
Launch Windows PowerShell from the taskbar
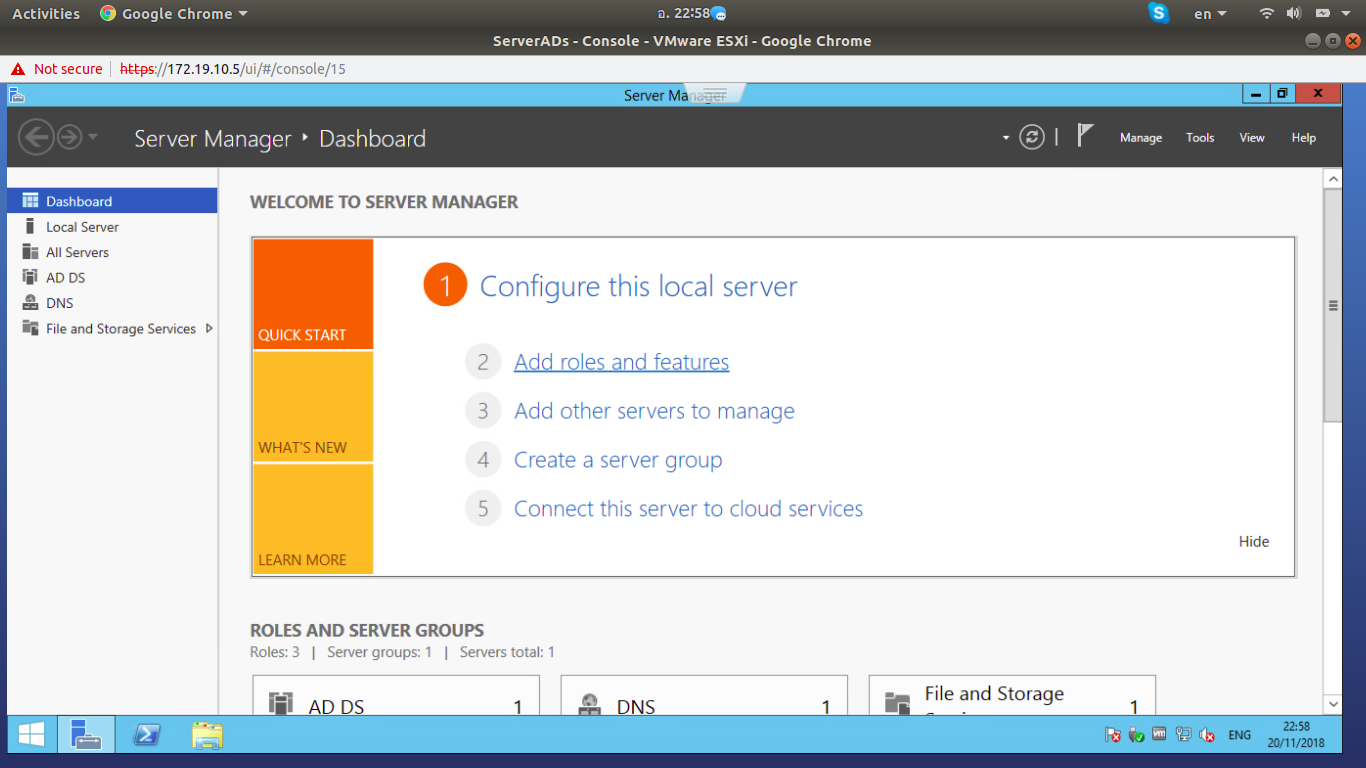146,735
